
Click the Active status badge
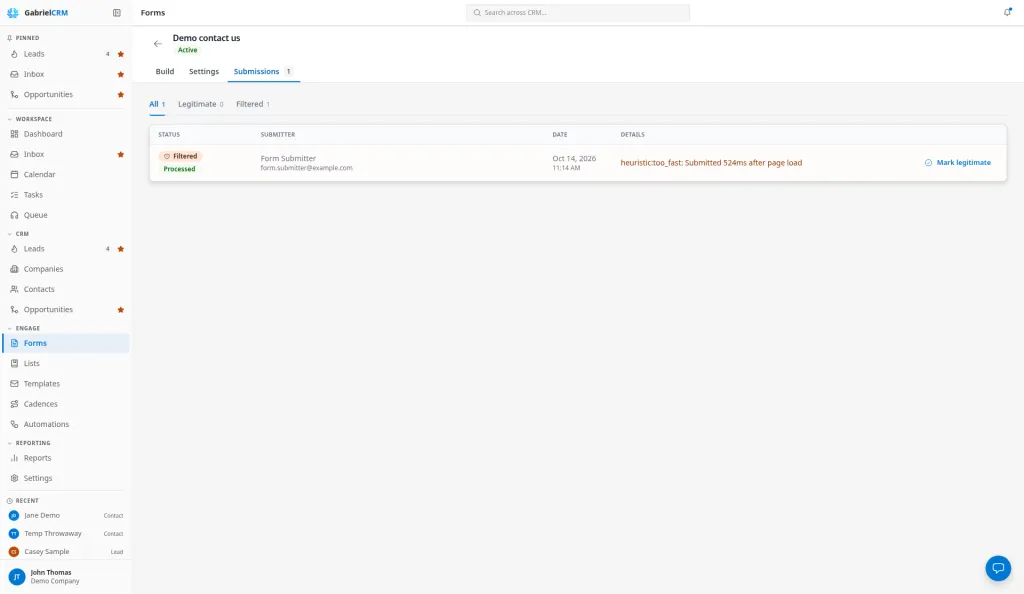[187, 50]
